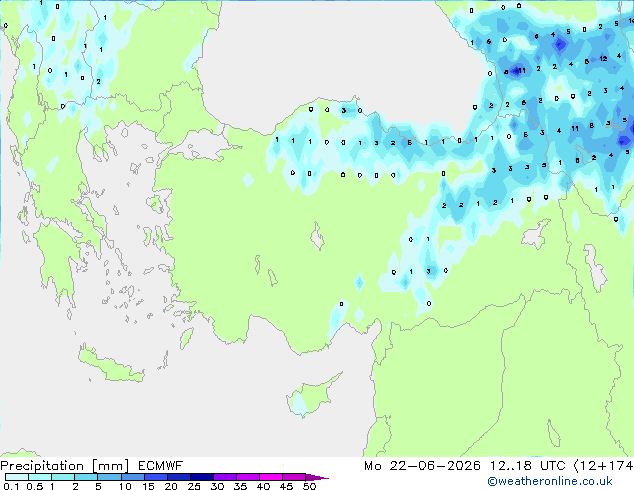Click the '40' legend scale label
Screen dimensions: 634x490
pyautogui.click(x=263, y=486)
